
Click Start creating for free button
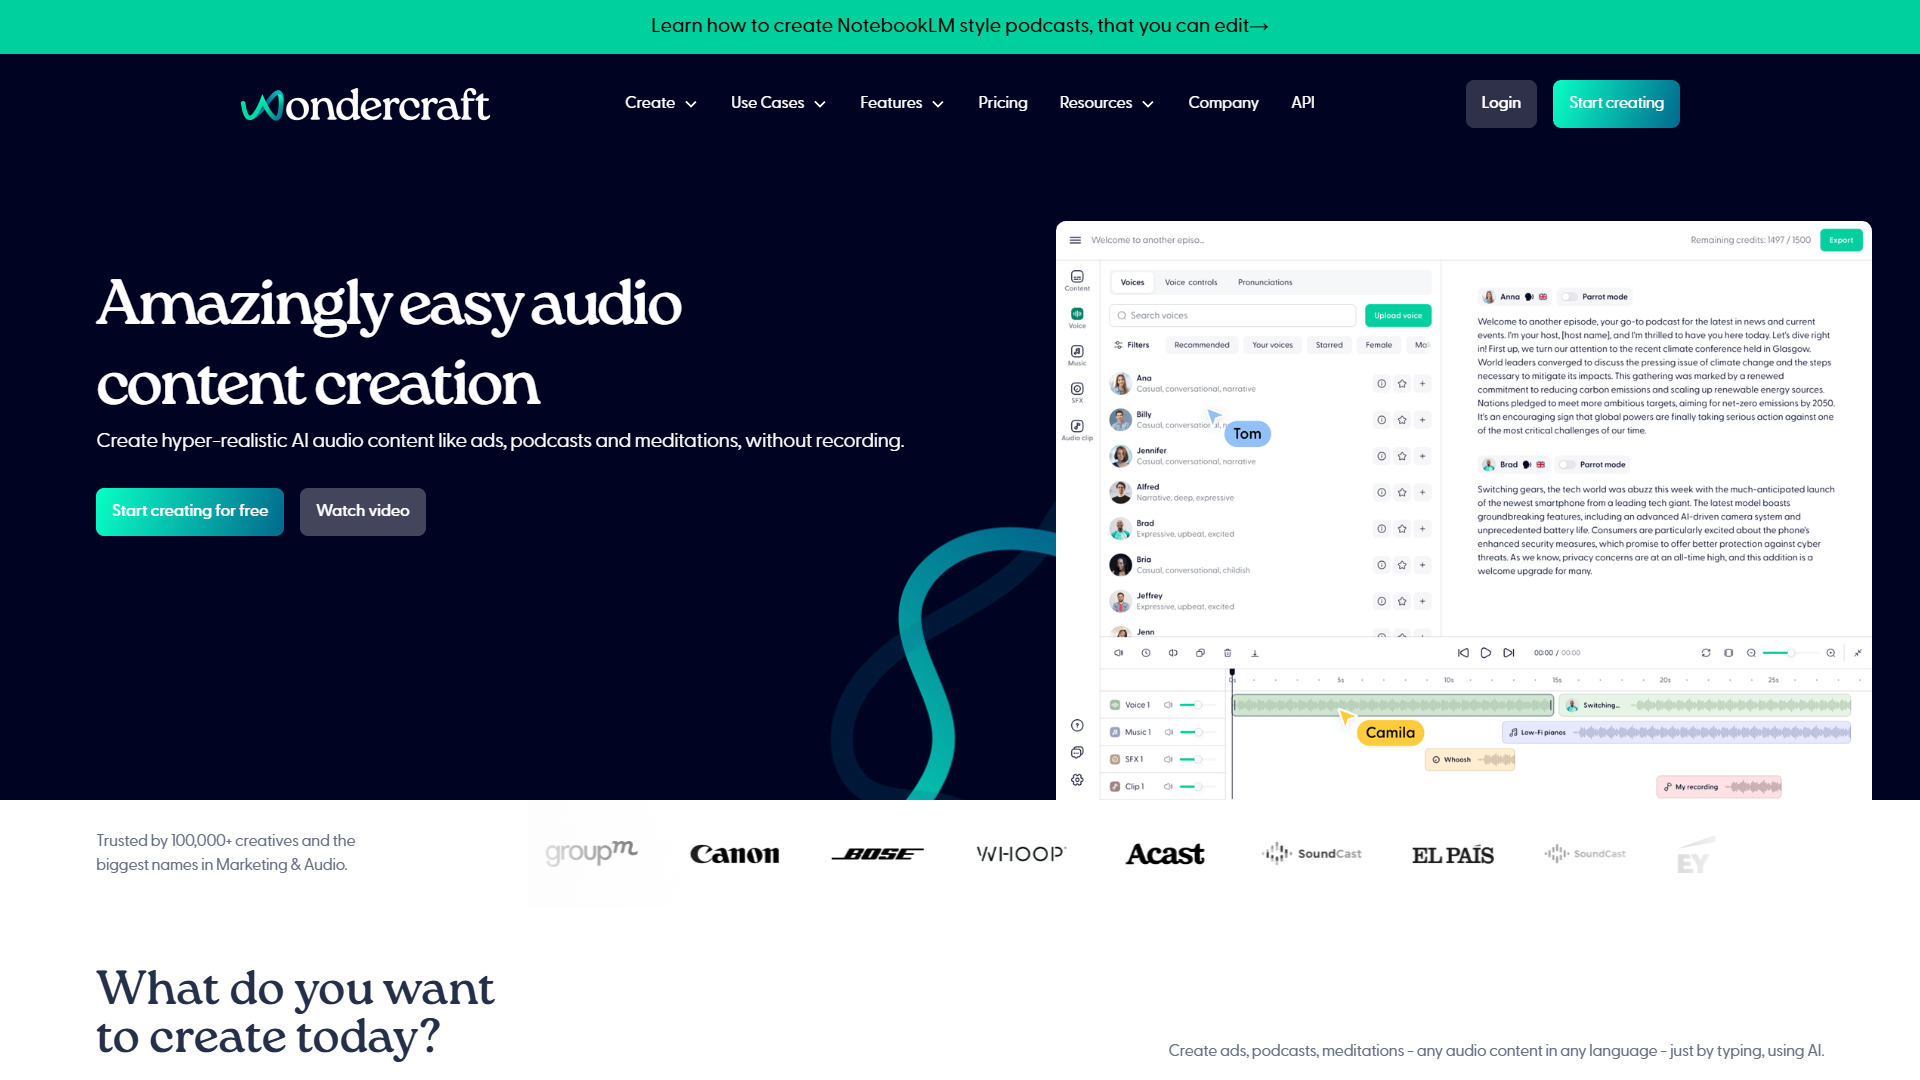(190, 511)
